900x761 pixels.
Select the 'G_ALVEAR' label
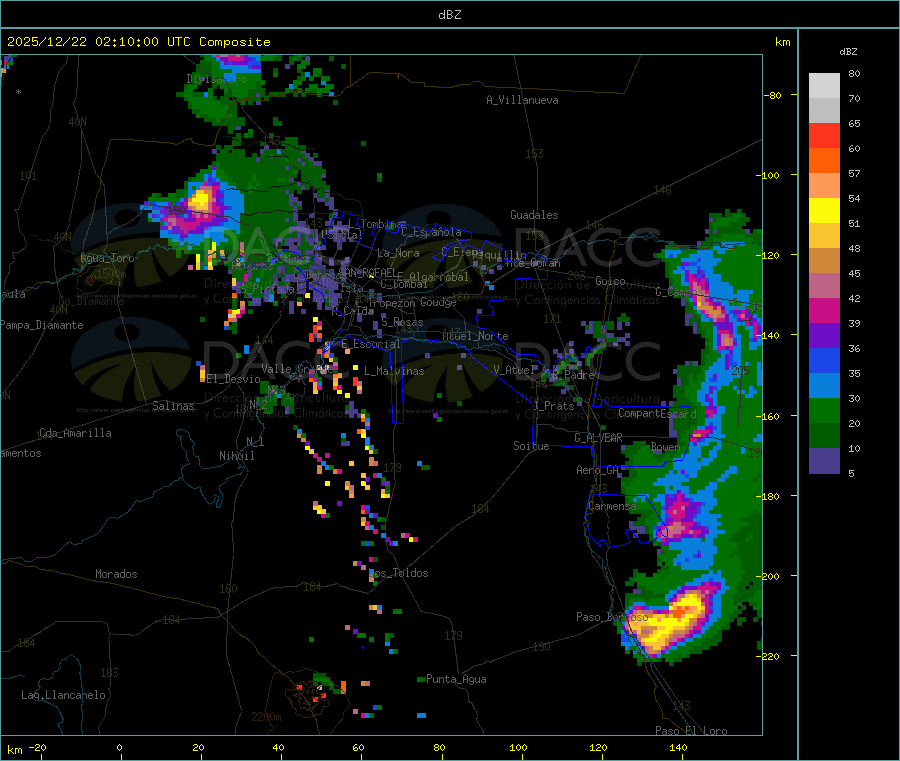[x=598, y=438]
